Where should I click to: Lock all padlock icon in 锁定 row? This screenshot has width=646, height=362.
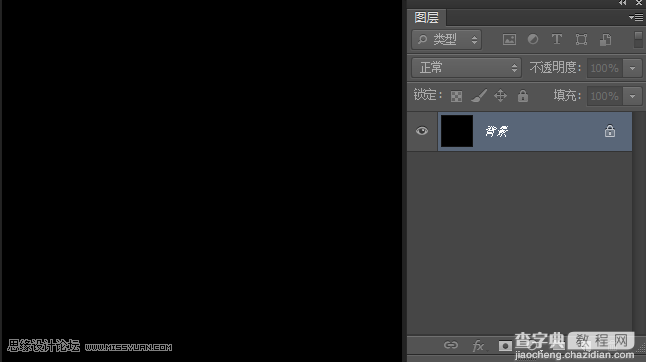click(523, 96)
